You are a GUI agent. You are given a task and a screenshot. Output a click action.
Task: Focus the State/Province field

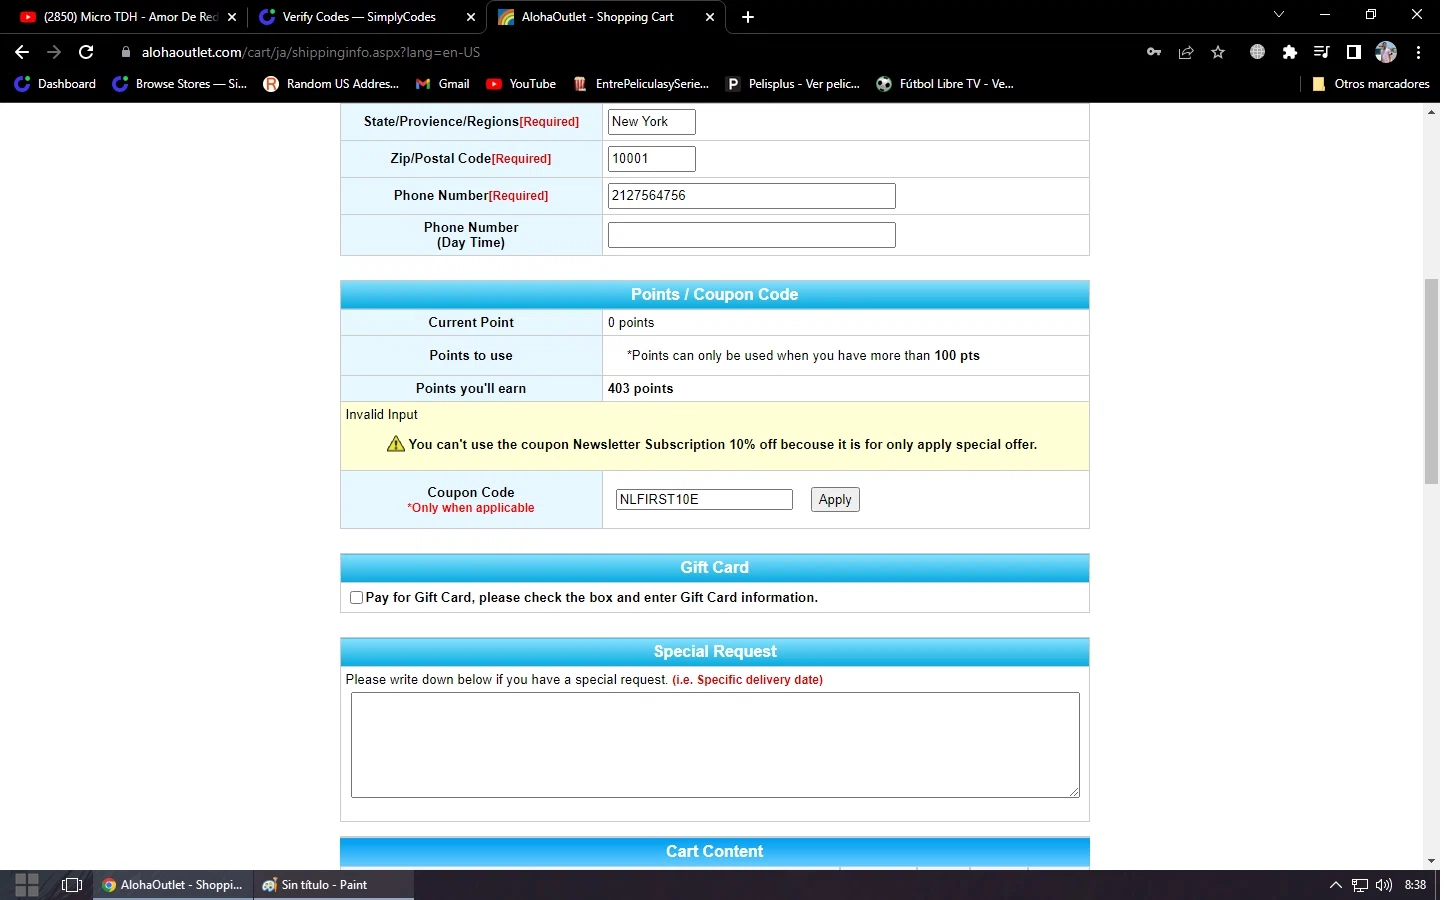pyautogui.click(x=652, y=122)
